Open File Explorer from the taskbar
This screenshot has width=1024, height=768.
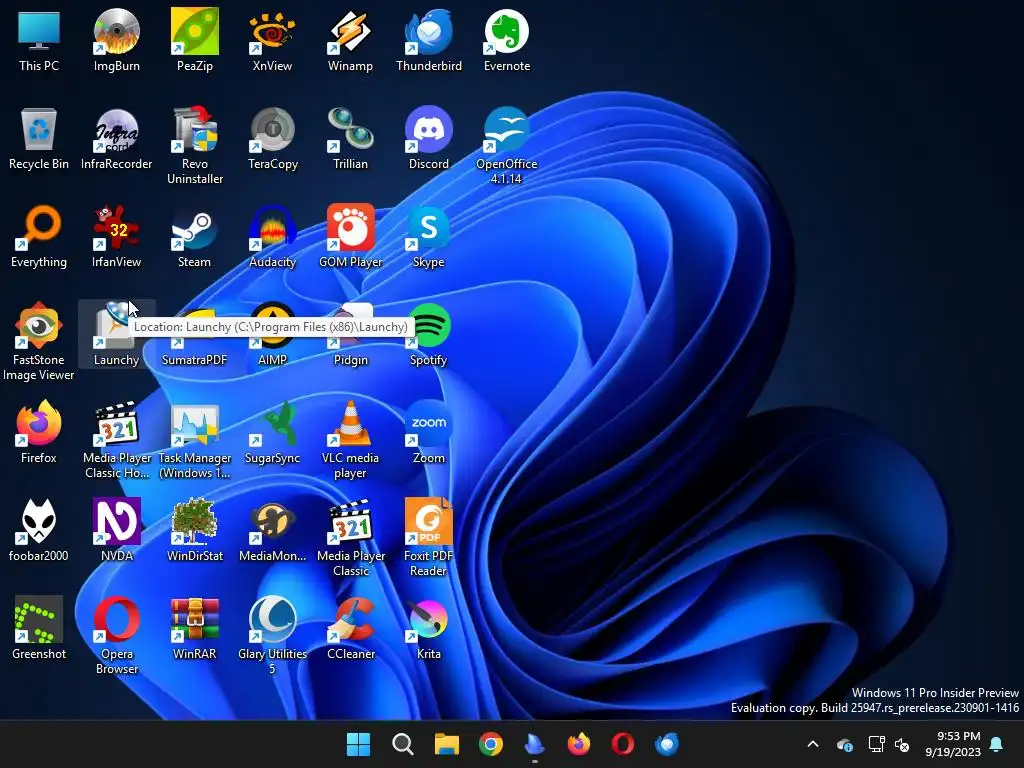[447, 744]
